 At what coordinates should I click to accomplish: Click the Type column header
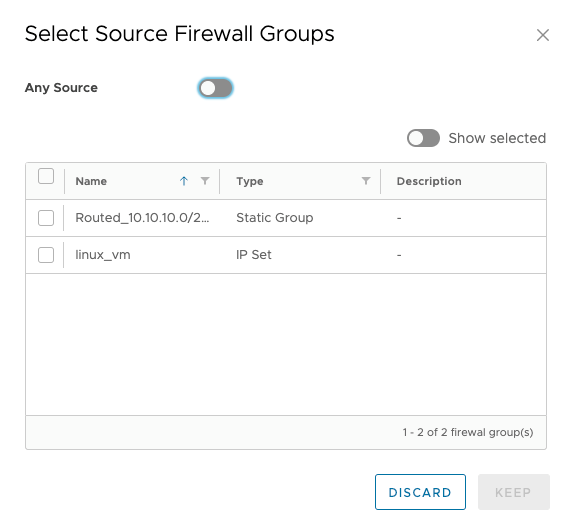pos(250,181)
